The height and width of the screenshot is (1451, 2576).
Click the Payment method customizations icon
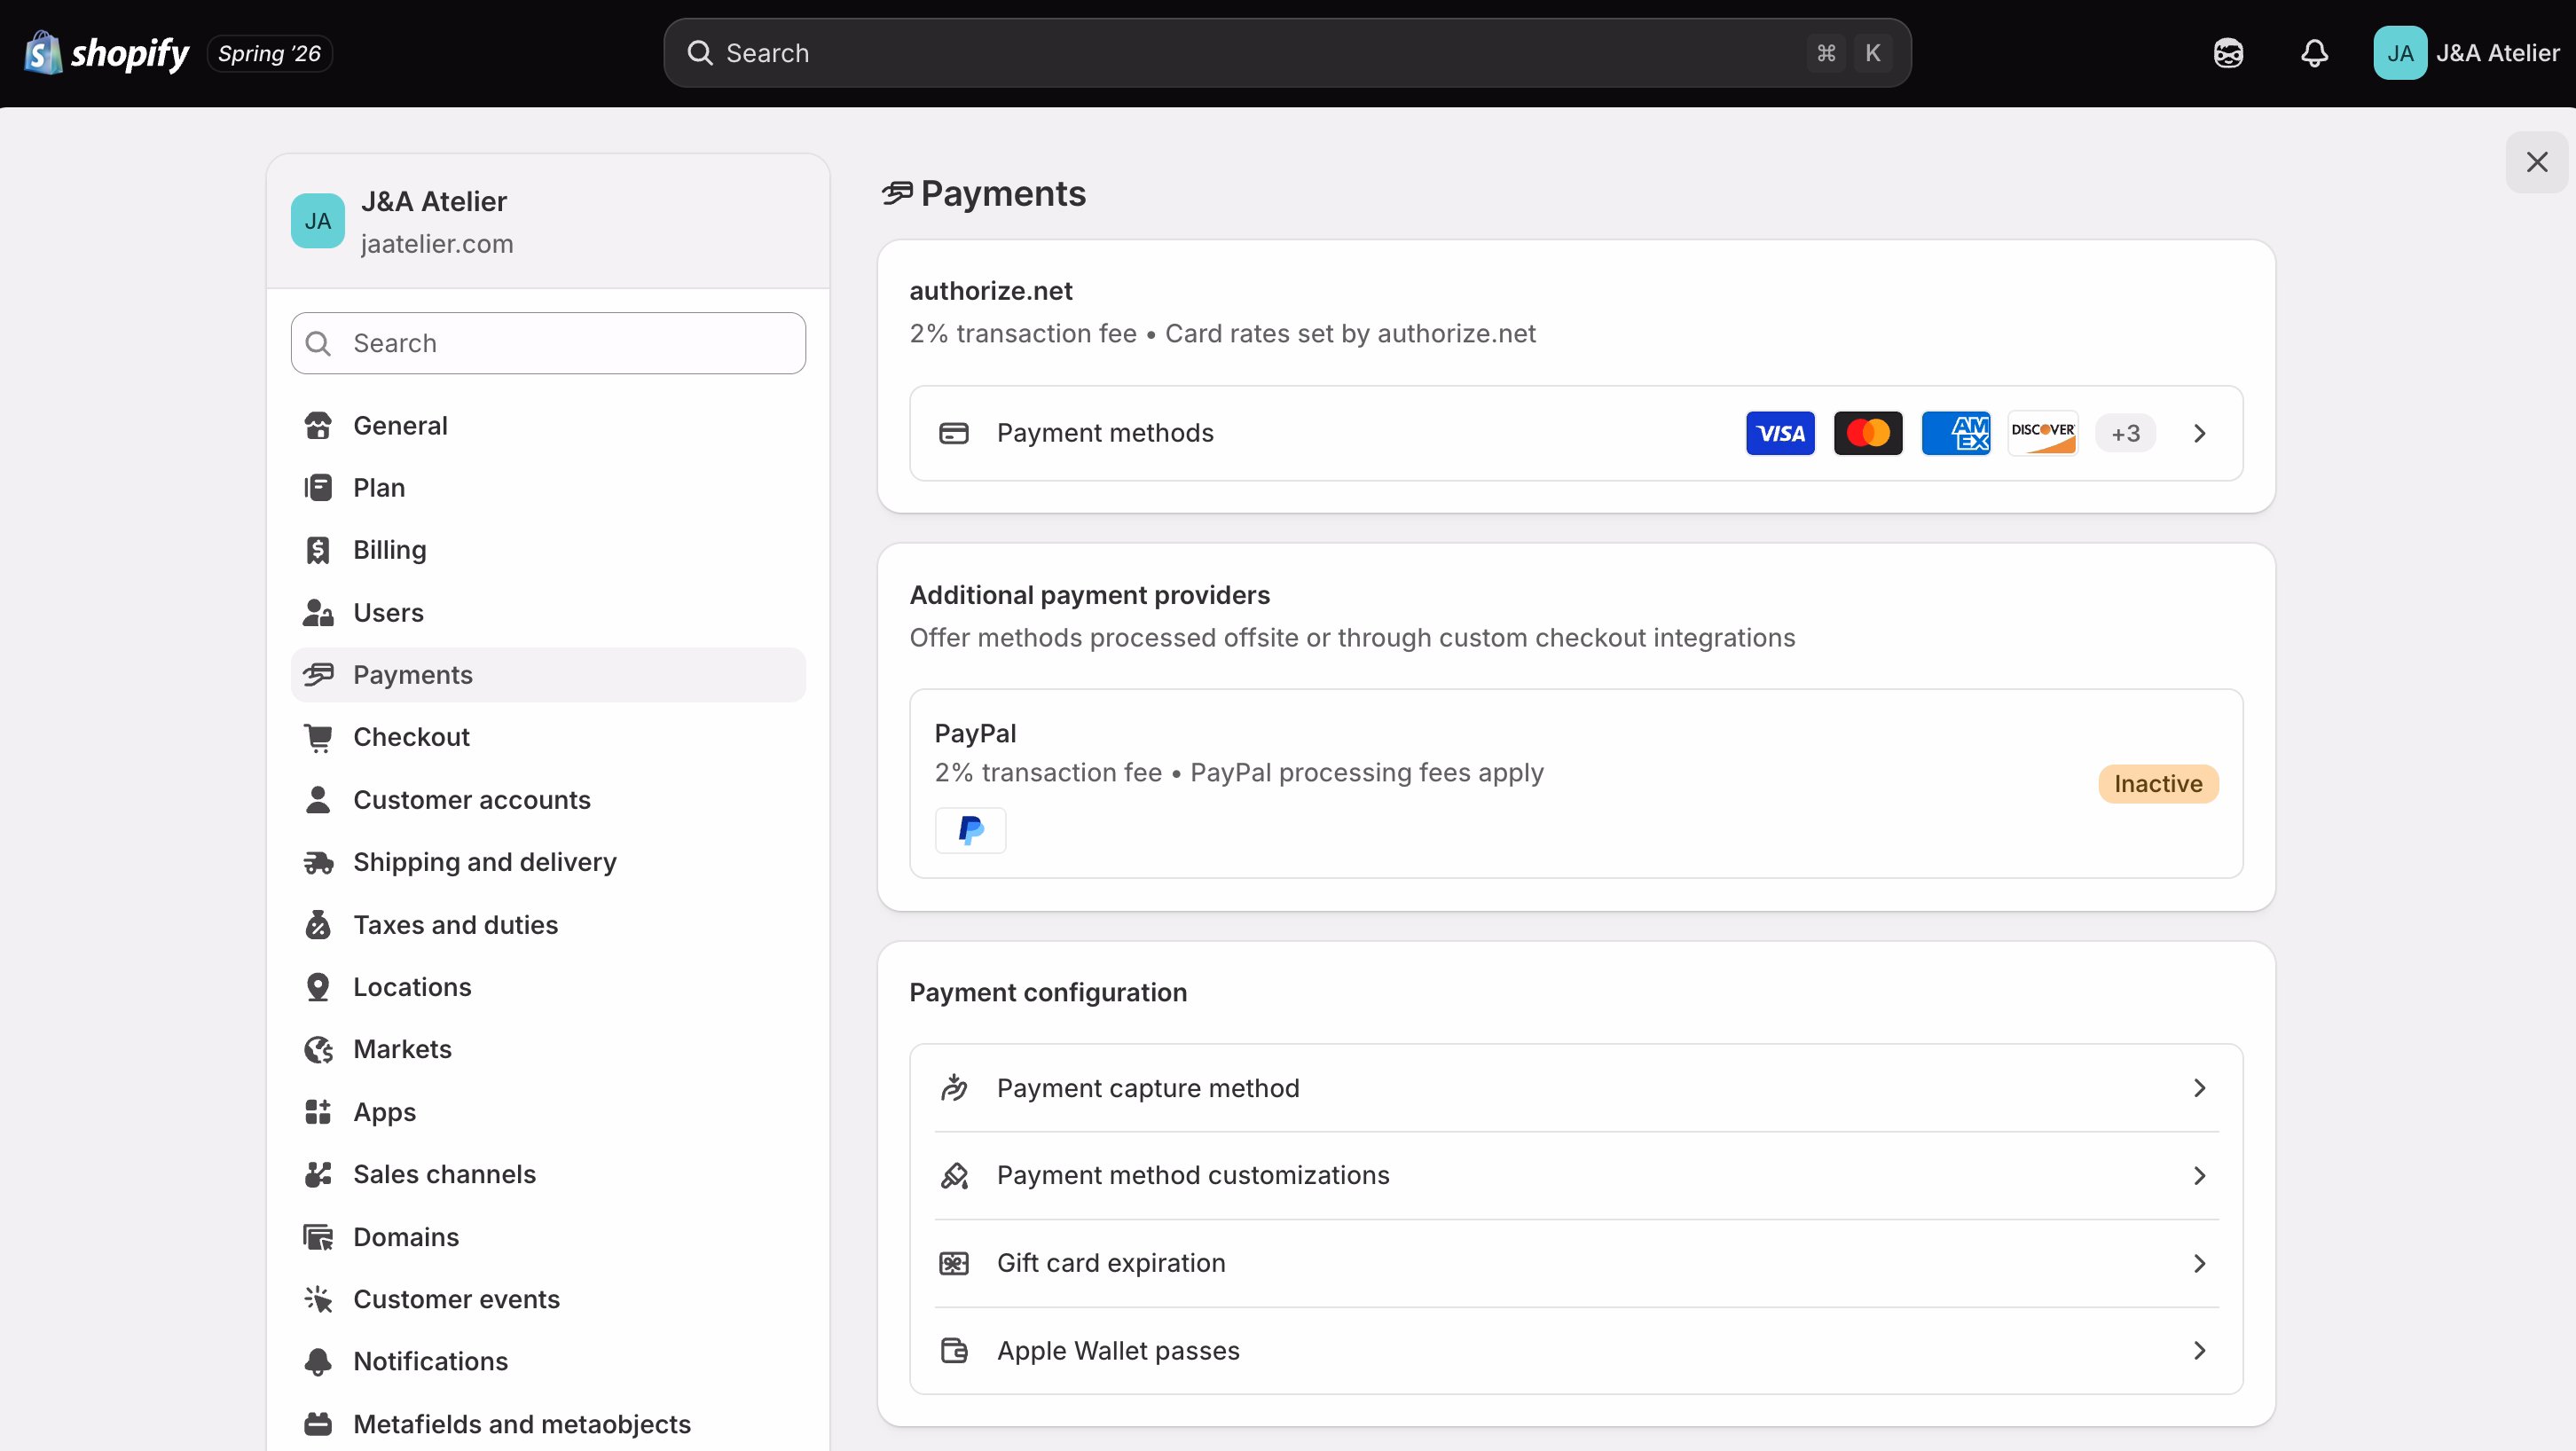[x=953, y=1175]
